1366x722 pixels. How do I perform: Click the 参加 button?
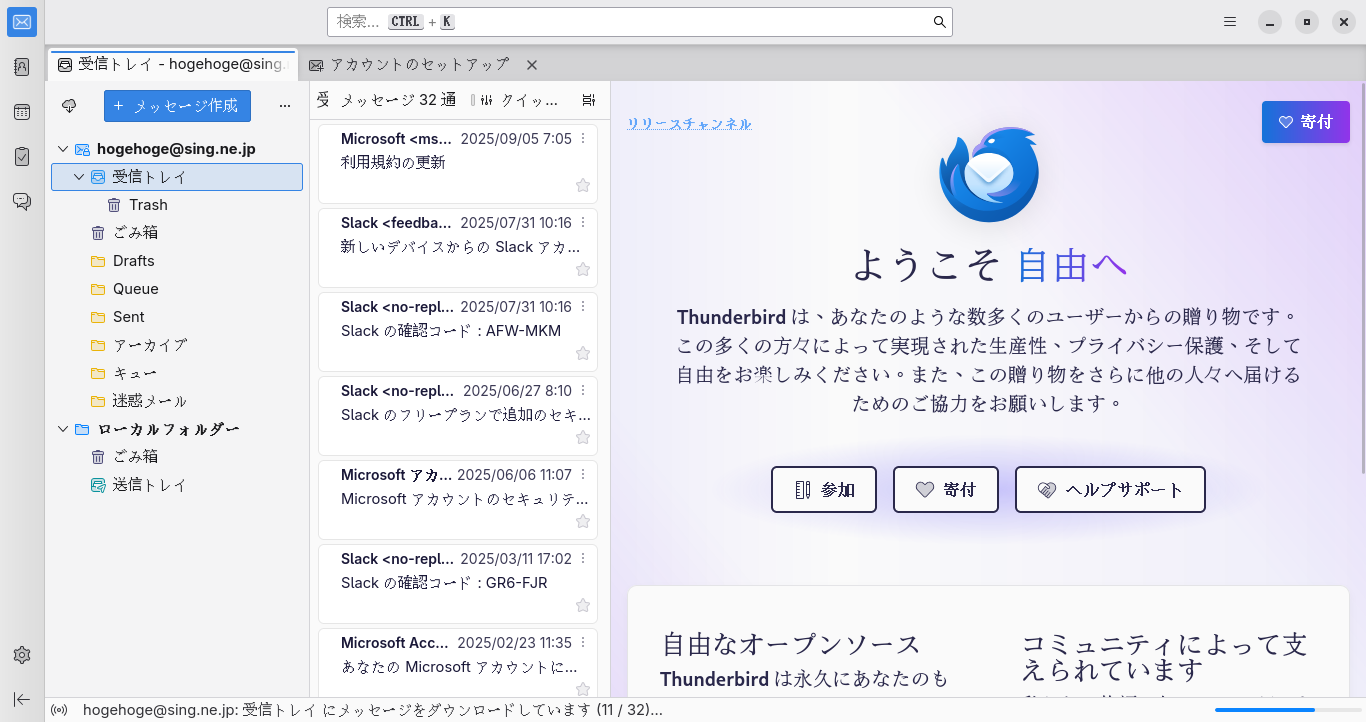(x=824, y=490)
